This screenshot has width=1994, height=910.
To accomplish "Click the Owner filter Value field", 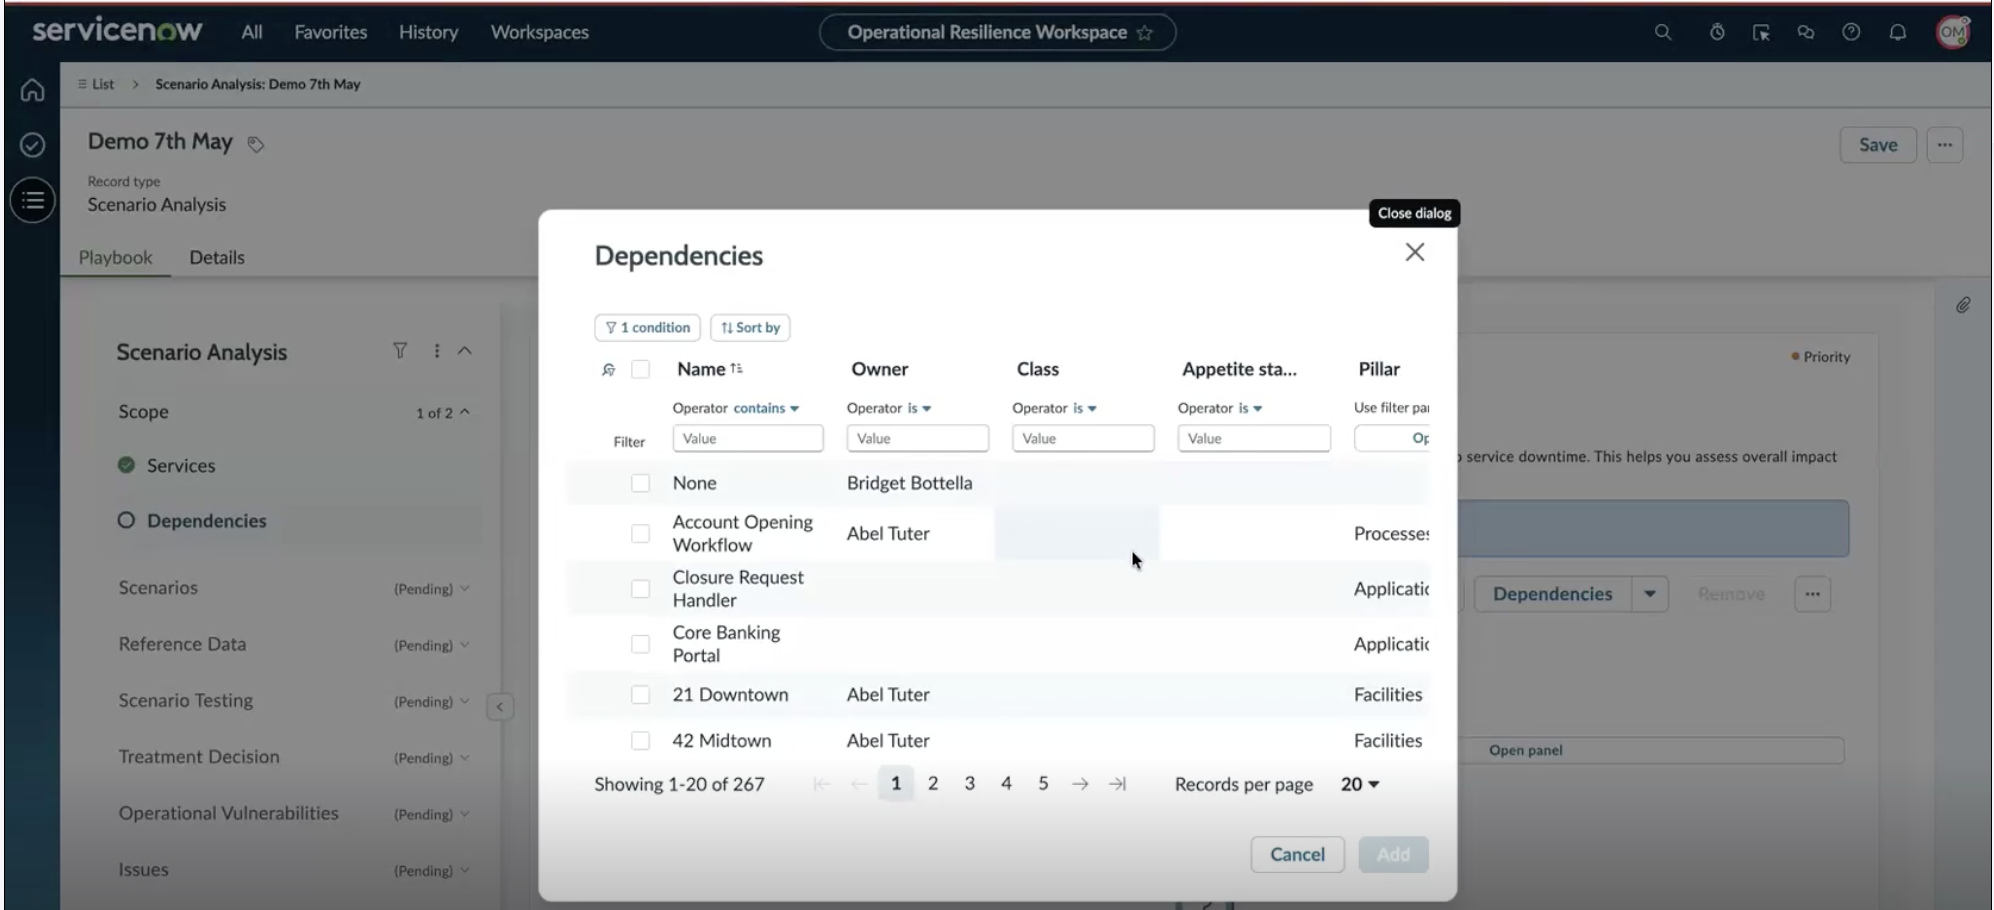I will click(918, 438).
